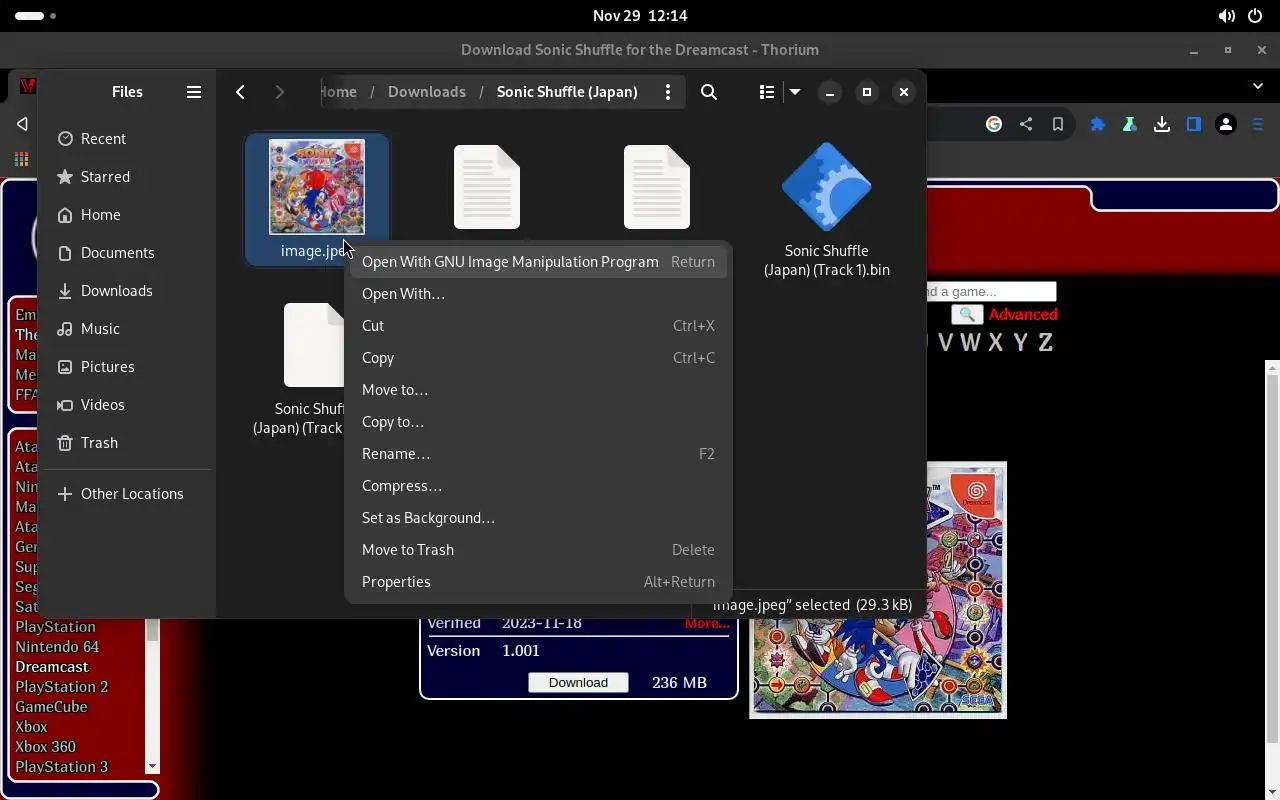Select the image.jpeg thumbnail

coord(317,187)
